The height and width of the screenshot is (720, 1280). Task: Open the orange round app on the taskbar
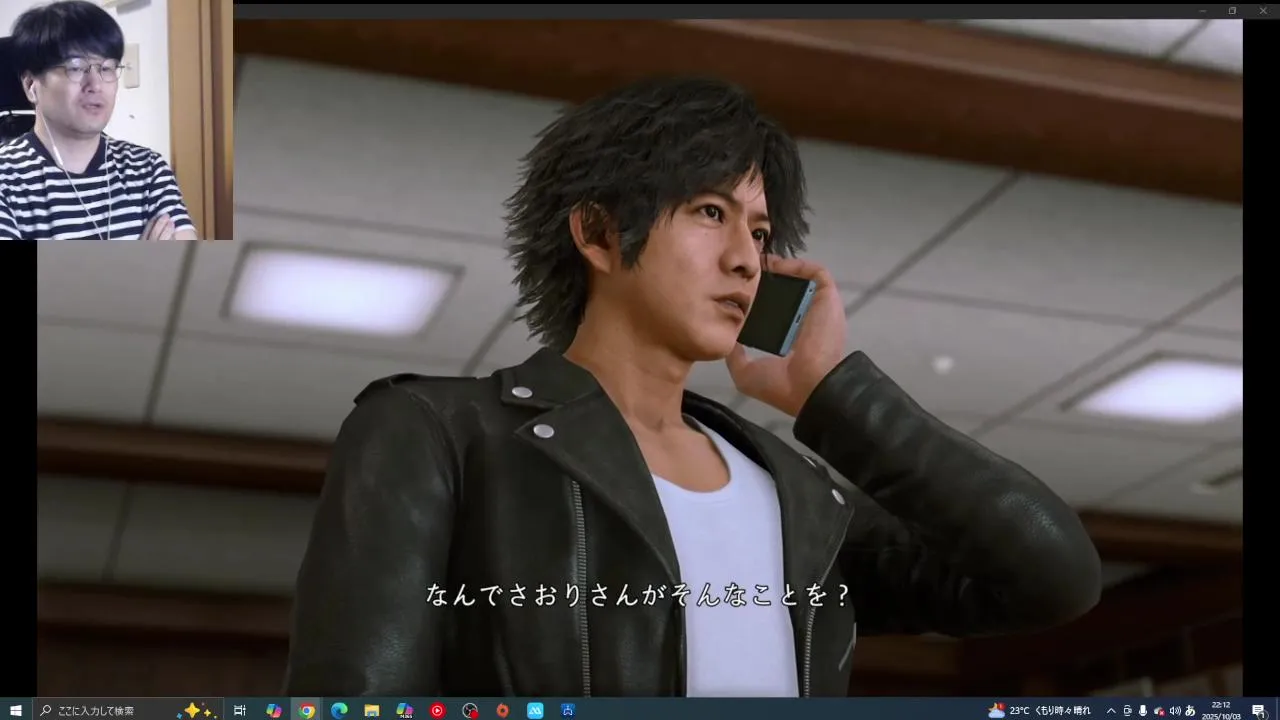pos(502,710)
